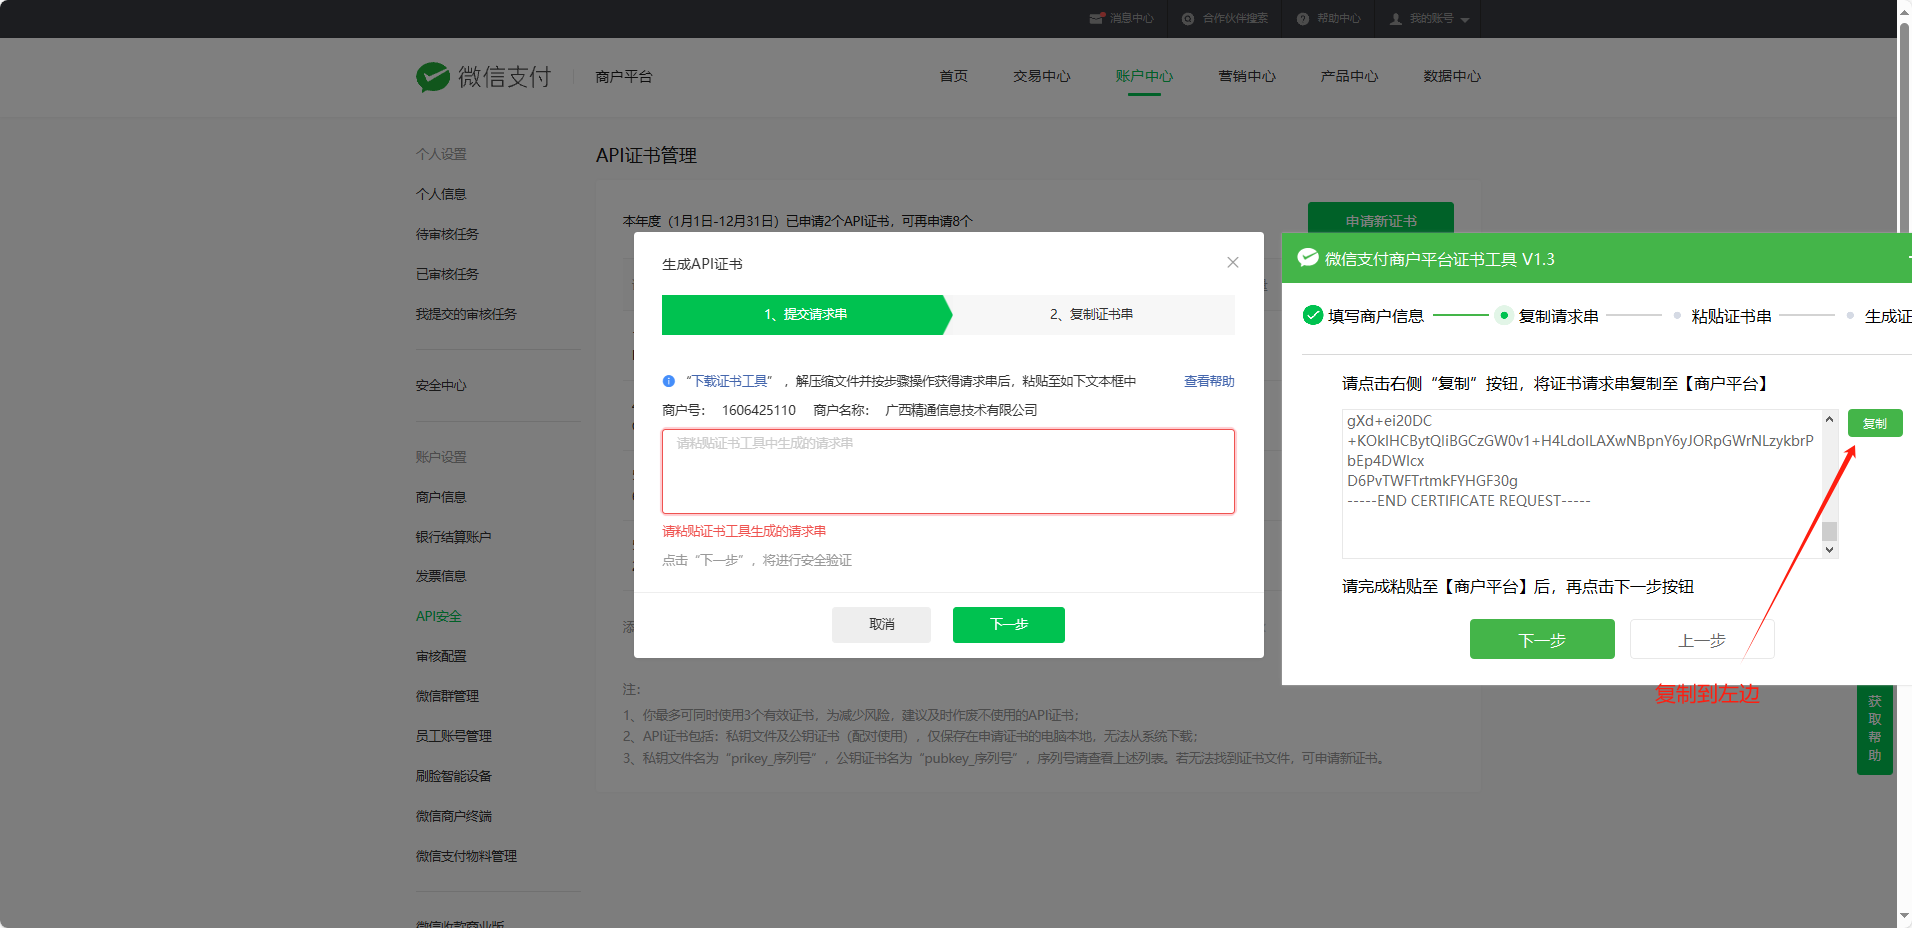The height and width of the screenshot is (928, 1912).
Task: Open the message center envelope icon
Action: pos(1097,19)
